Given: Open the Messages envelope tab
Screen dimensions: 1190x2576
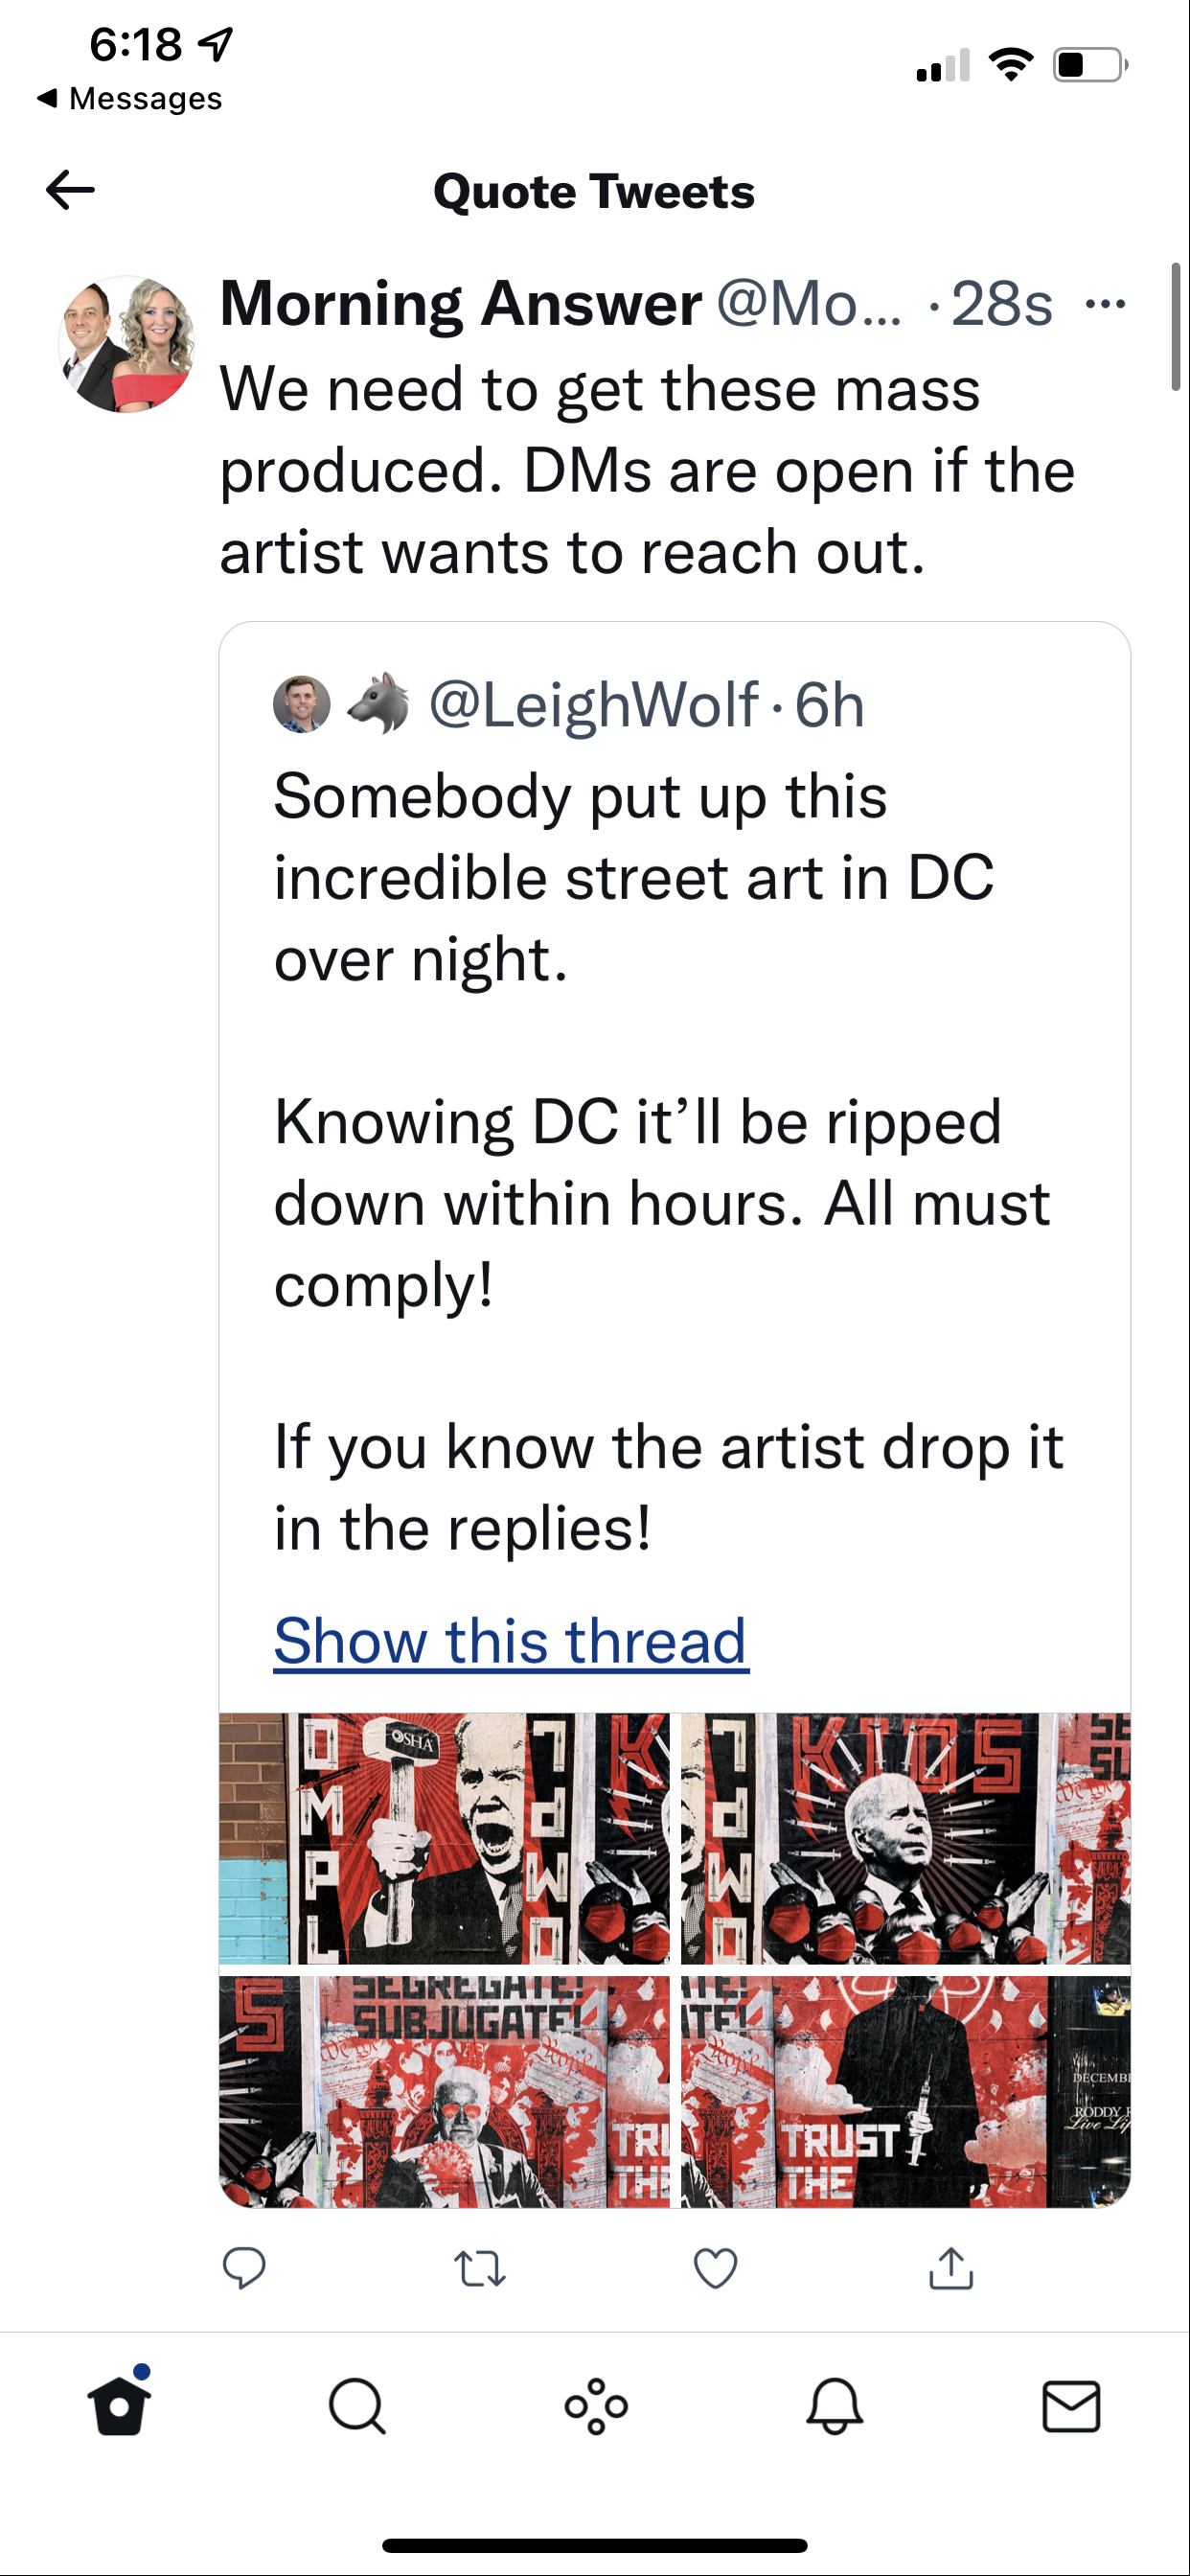Looking at the screenshot, I should [x=1071, y=2405].
